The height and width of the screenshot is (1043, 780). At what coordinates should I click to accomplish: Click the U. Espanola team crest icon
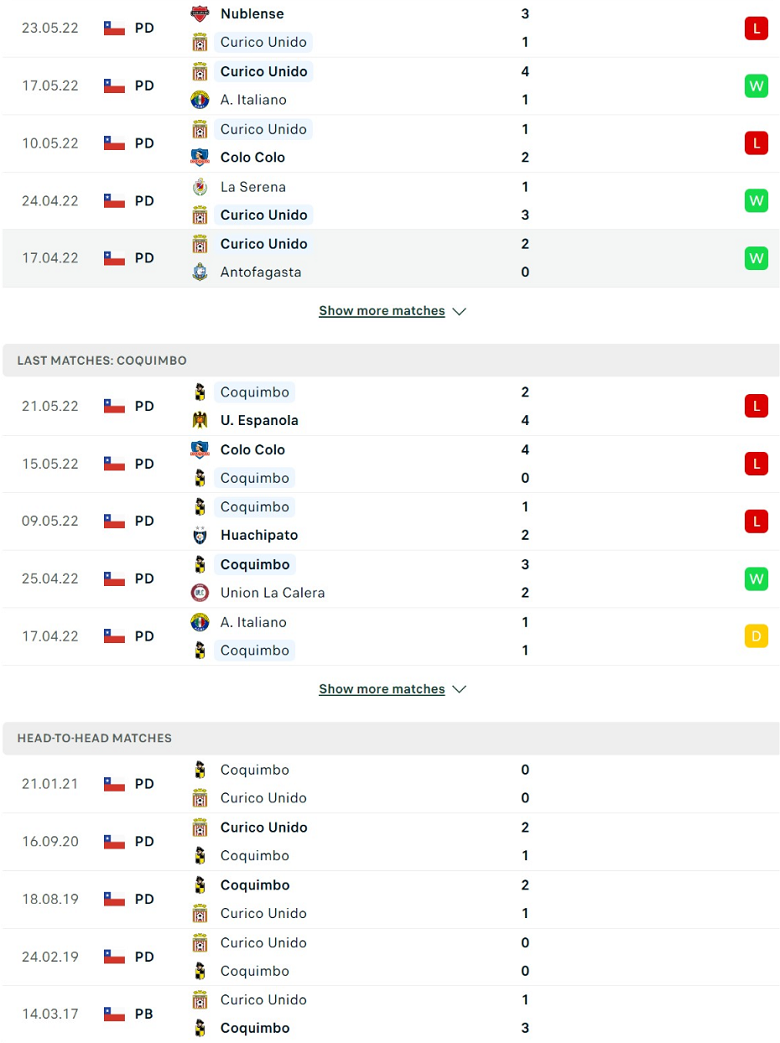[x=199, y=420]
